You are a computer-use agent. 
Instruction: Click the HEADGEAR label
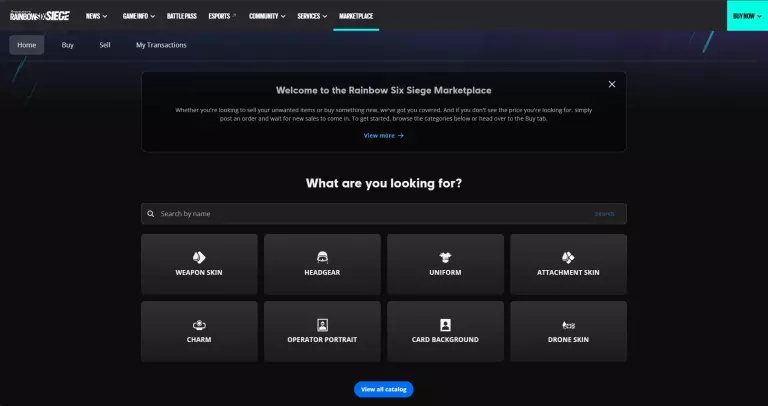tap(322, 272)
